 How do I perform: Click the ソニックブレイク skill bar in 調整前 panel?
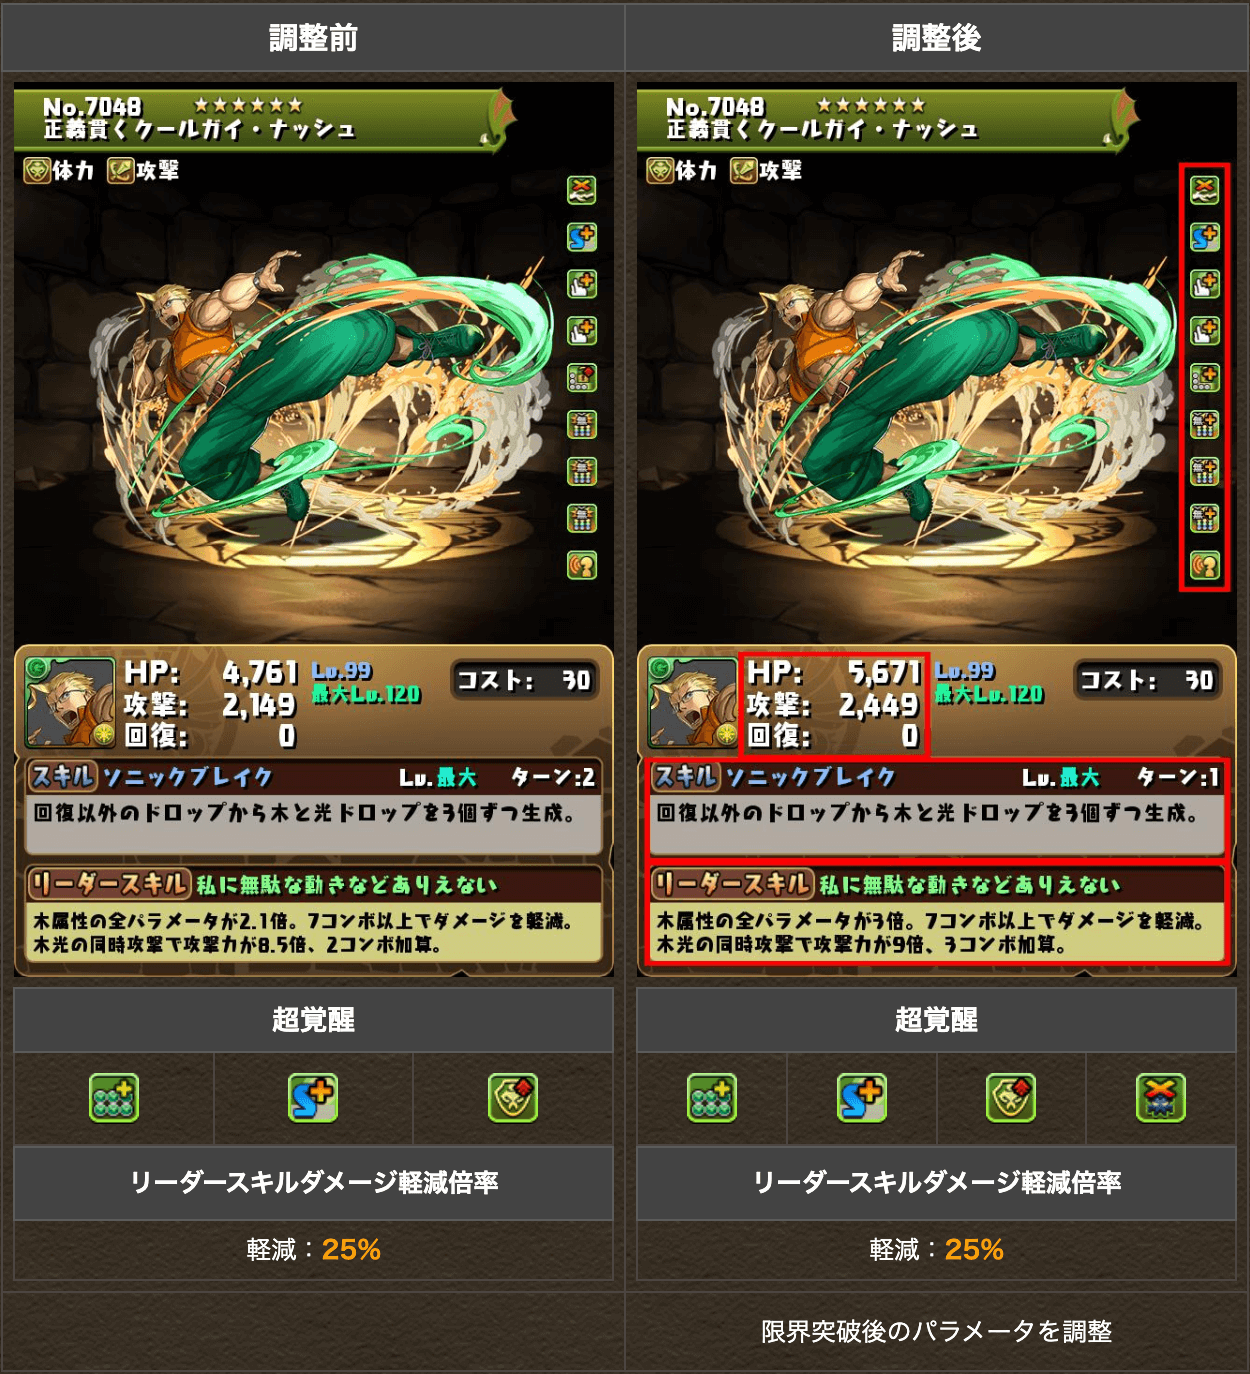tap(313, 777)
